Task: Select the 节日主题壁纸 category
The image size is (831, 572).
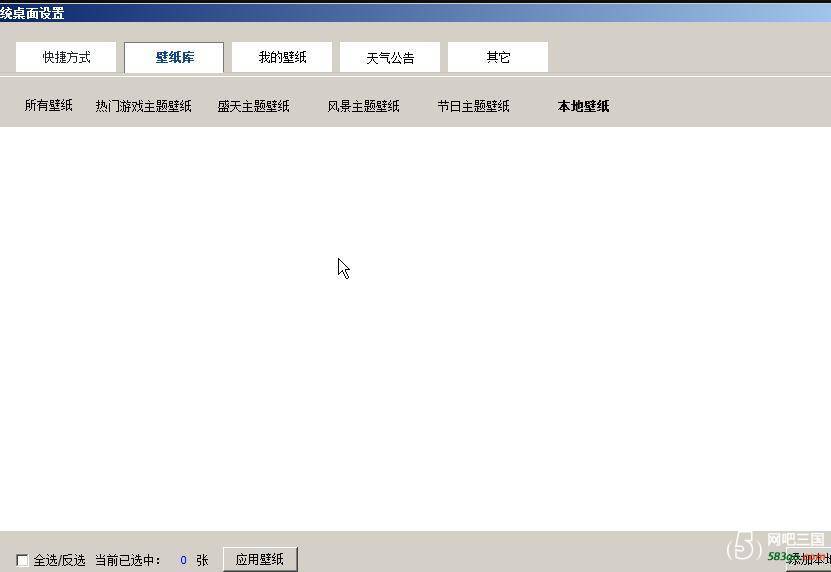Action: pyautogui.click(x=473, y=106)
